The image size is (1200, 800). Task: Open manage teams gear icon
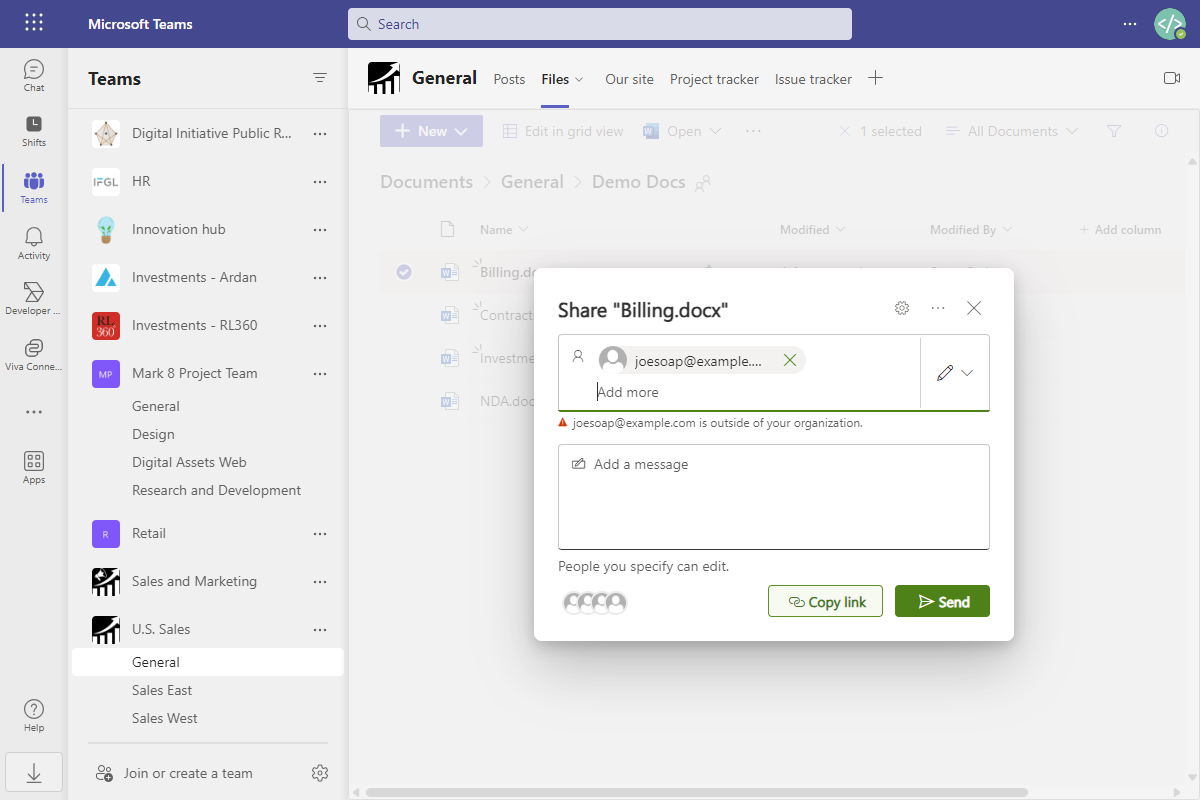click(x=320, y=773)
